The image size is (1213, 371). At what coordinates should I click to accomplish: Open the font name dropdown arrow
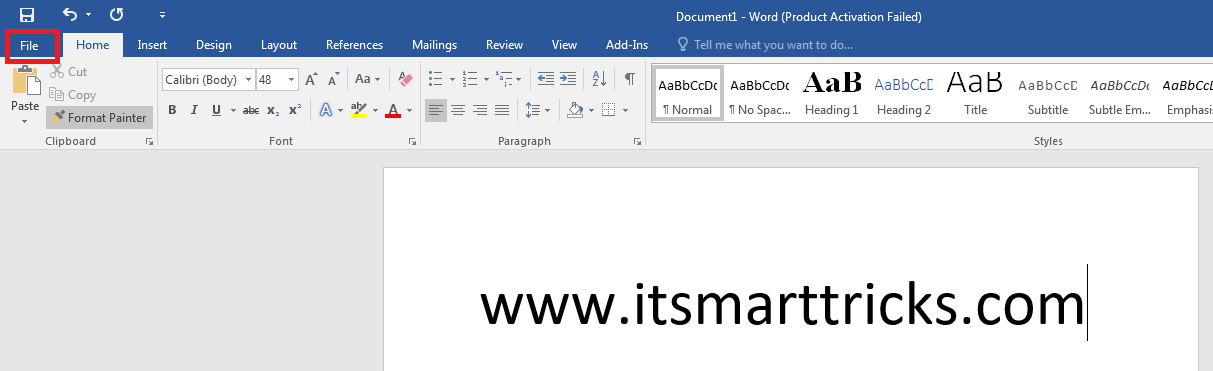click(248, 79)
